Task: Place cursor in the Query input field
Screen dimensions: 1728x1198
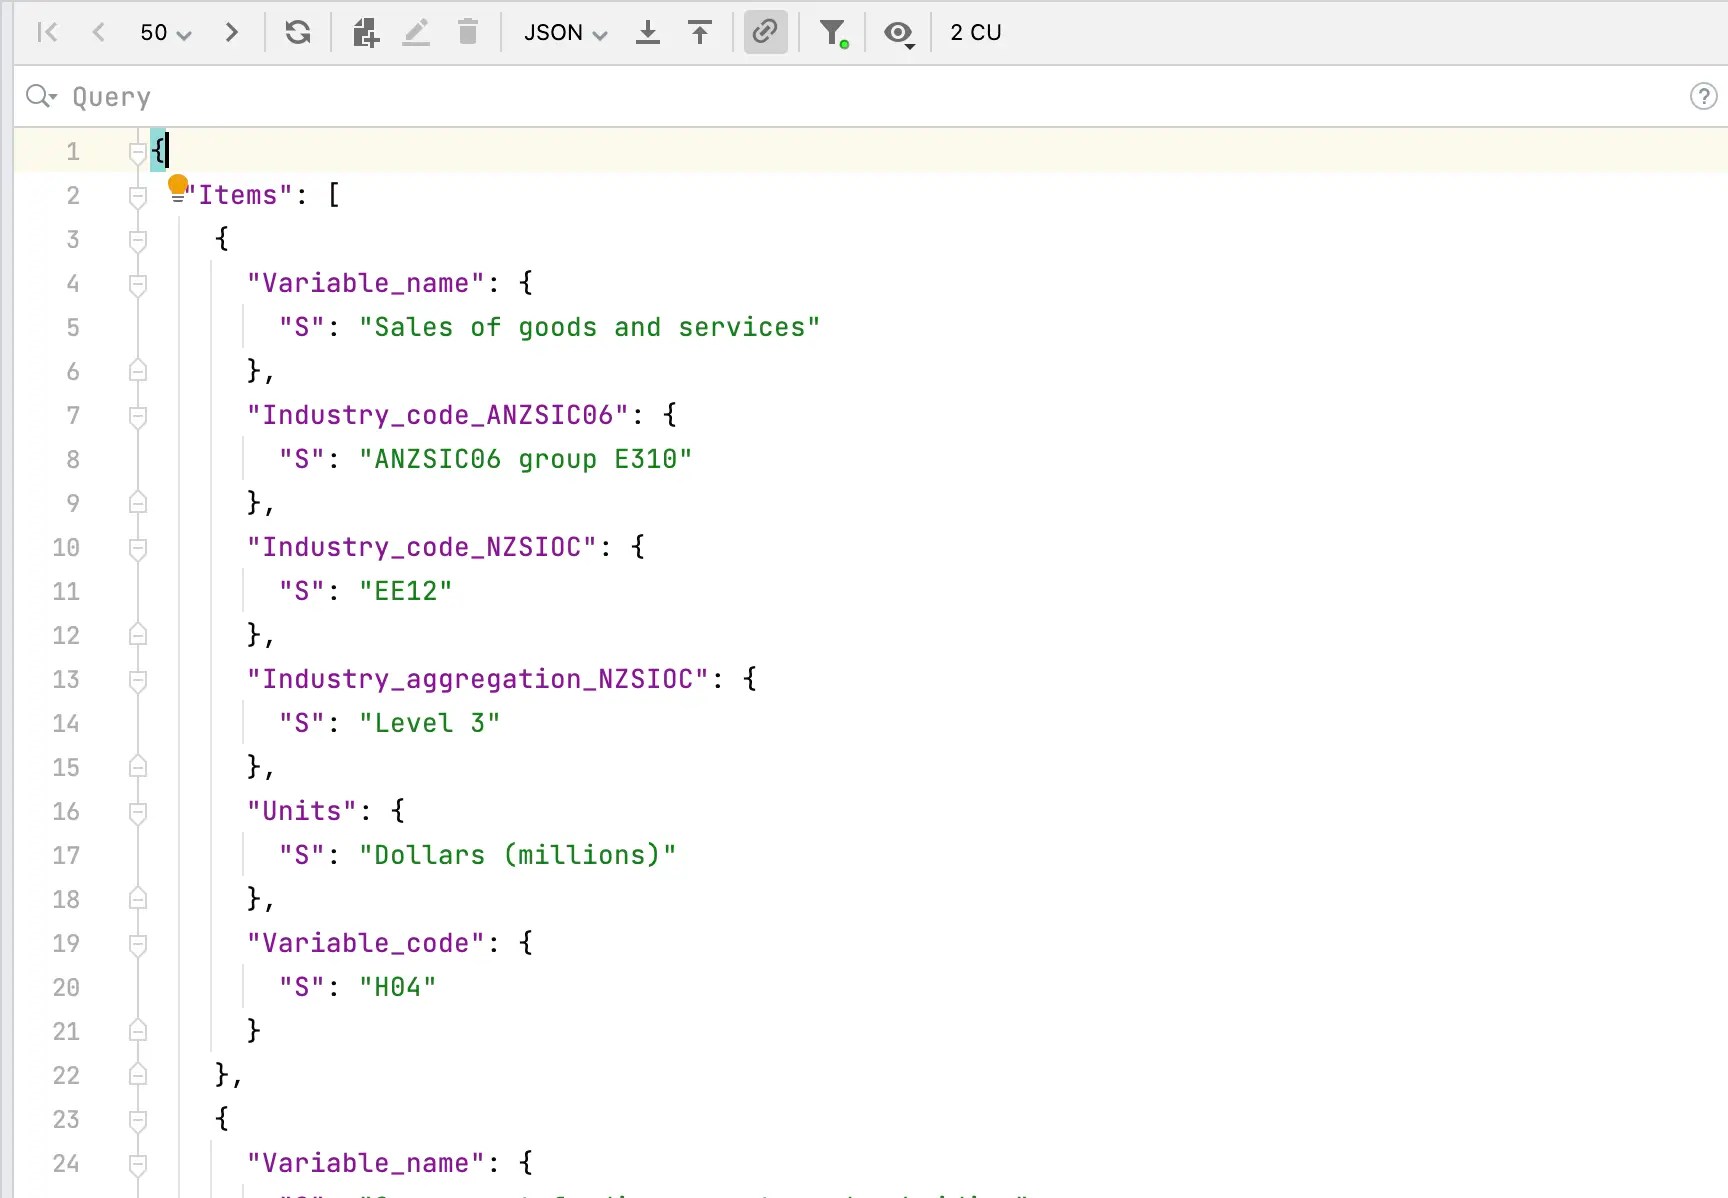Action: (x=500, y=96)
